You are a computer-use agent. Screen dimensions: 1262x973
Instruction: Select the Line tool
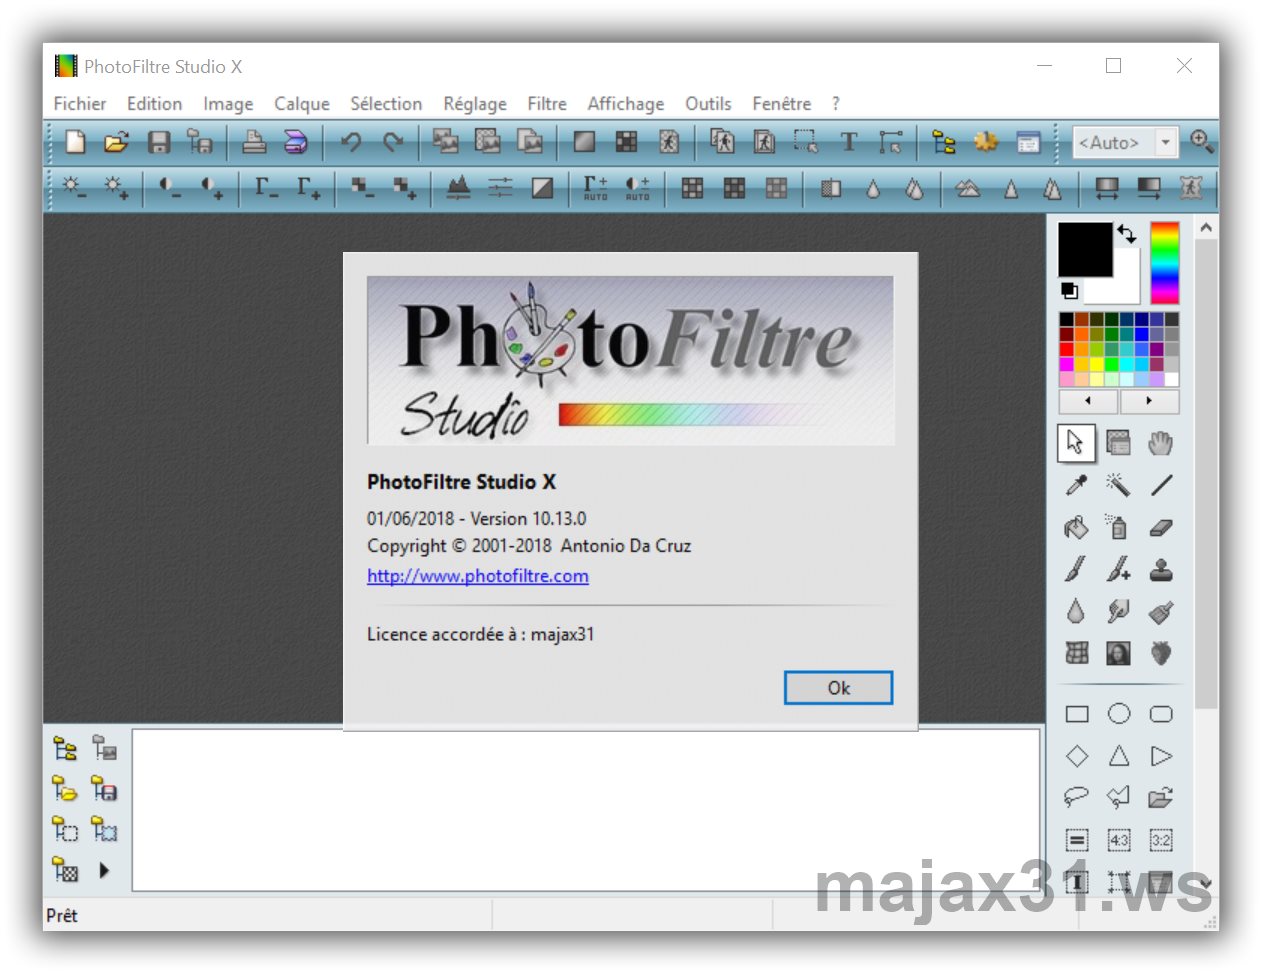pos(1161,485)
